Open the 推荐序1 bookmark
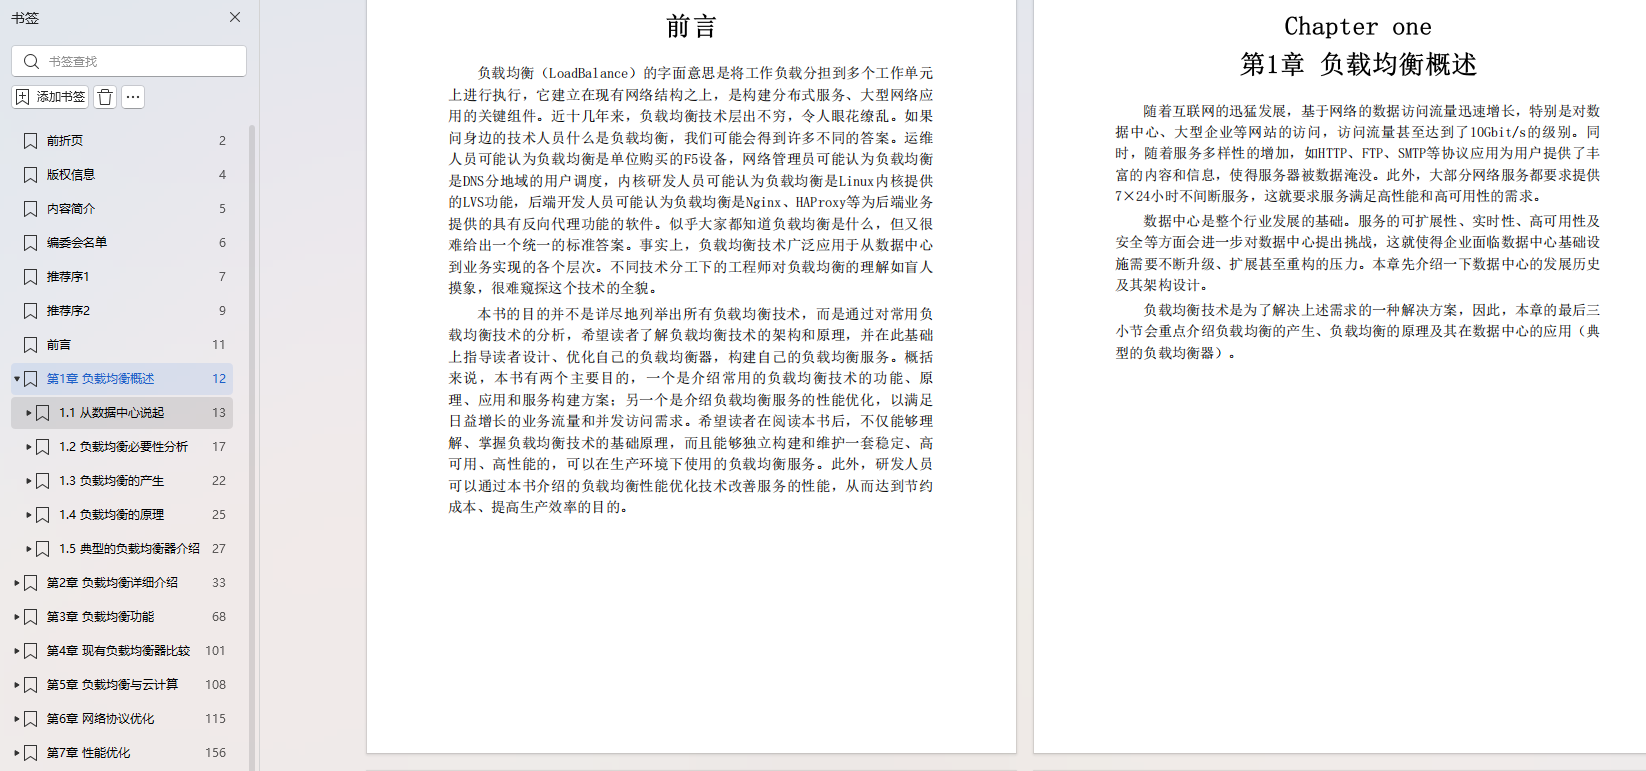 68,277
